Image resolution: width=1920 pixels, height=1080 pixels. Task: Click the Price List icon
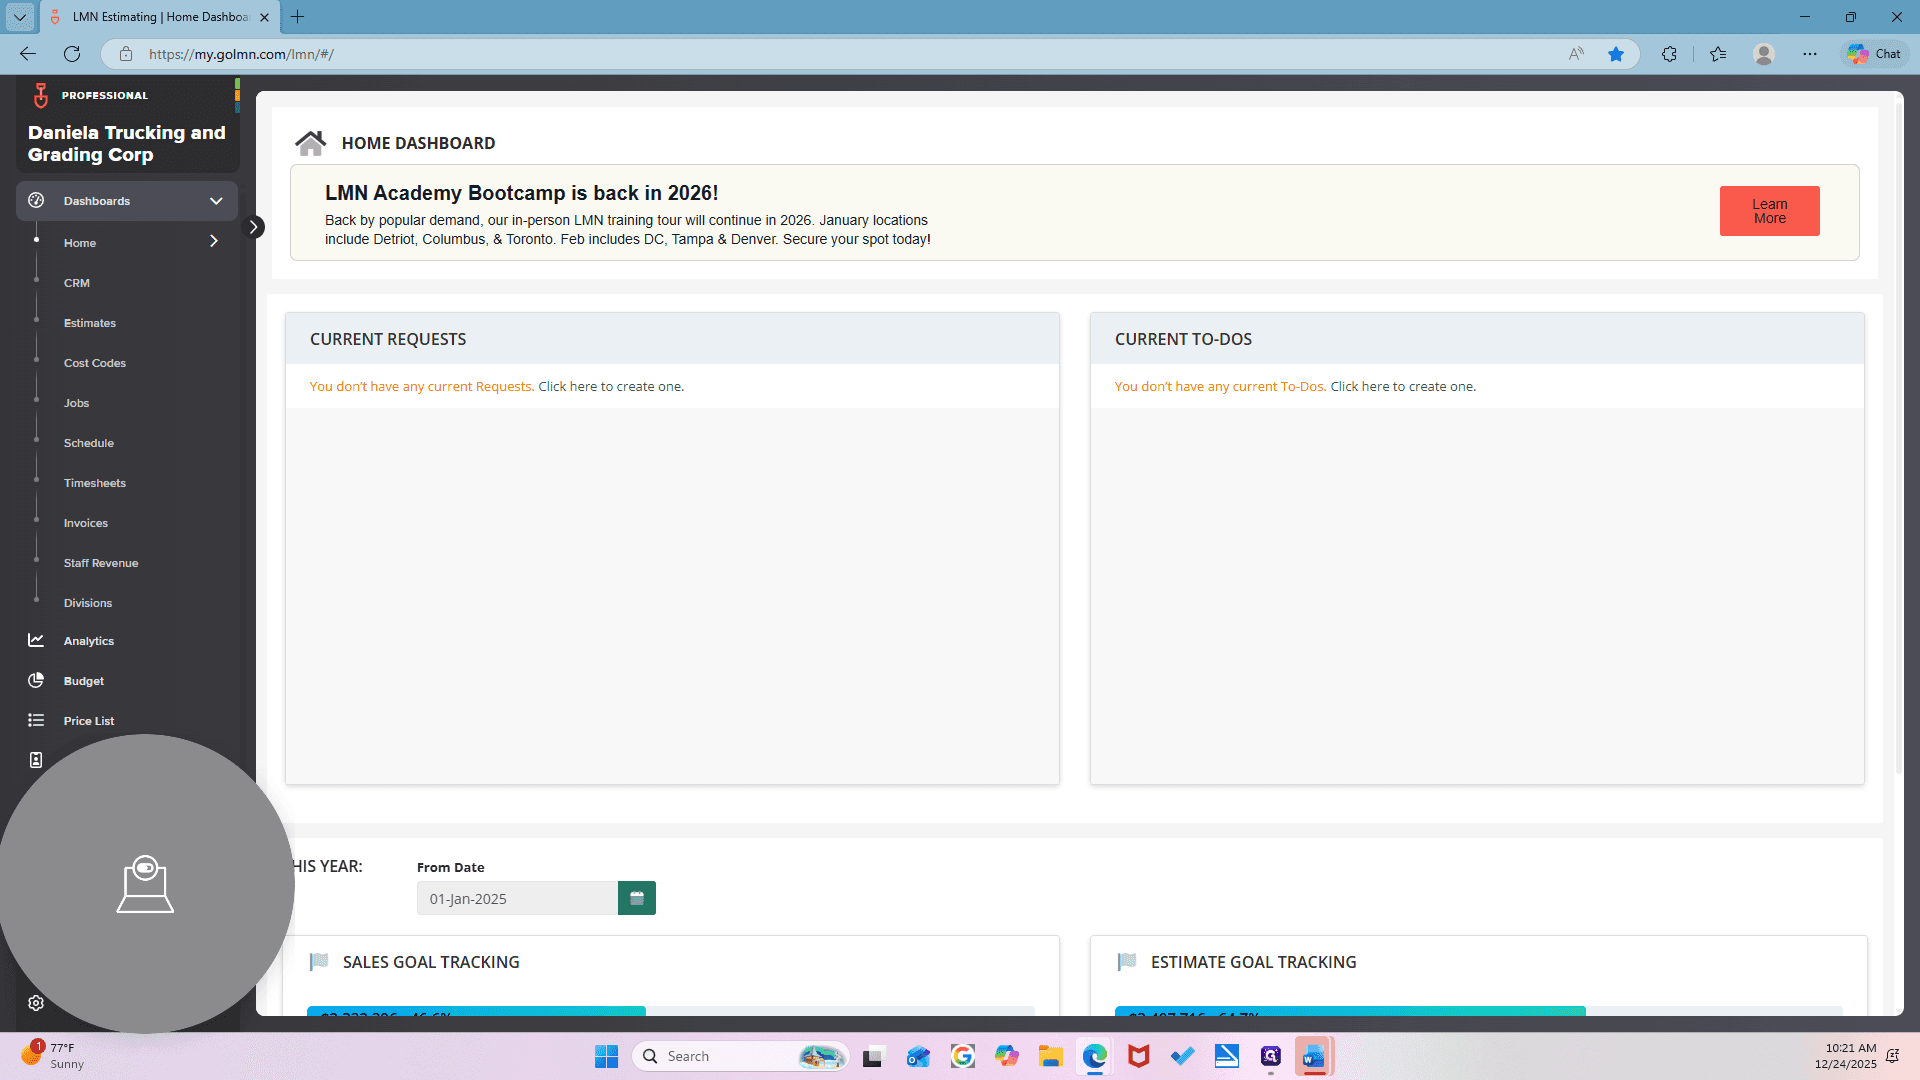click(36, 720)
